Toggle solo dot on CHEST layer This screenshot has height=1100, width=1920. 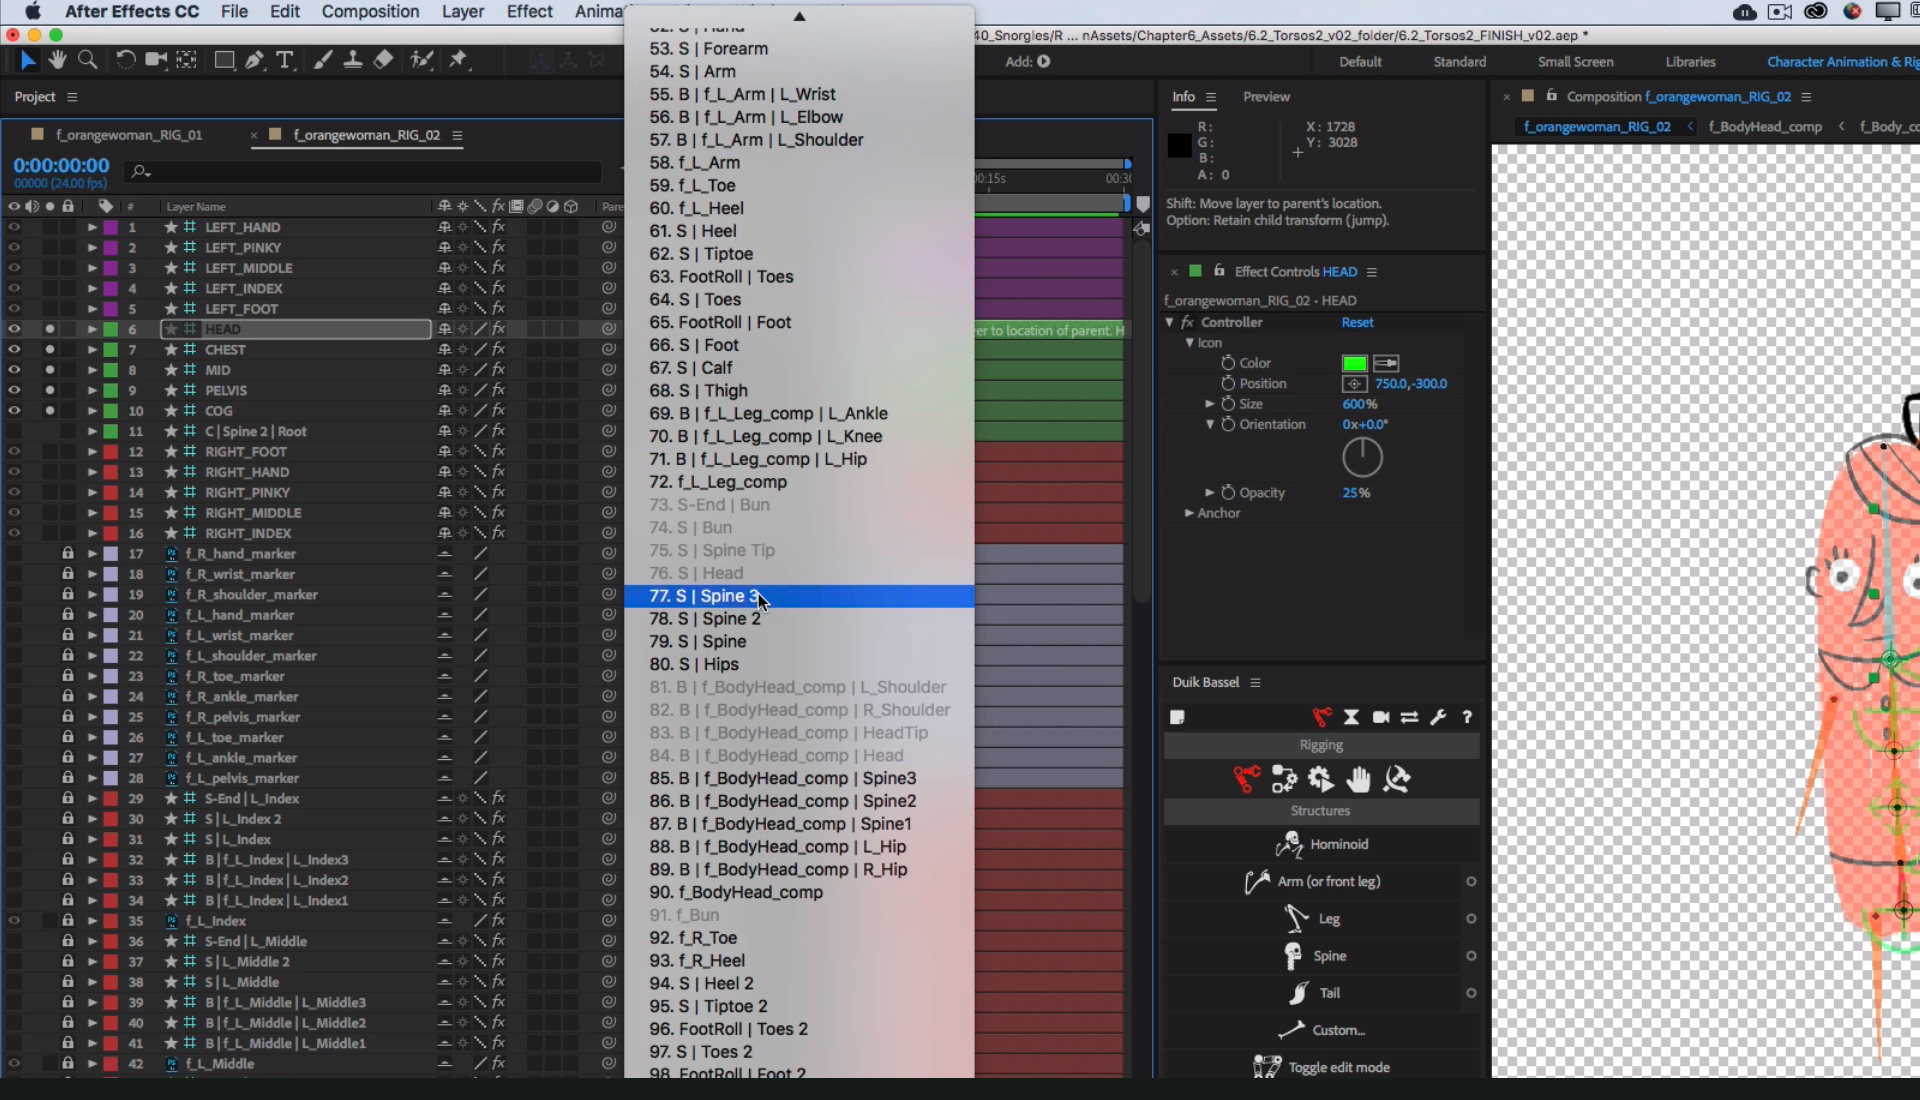(50, 350)
